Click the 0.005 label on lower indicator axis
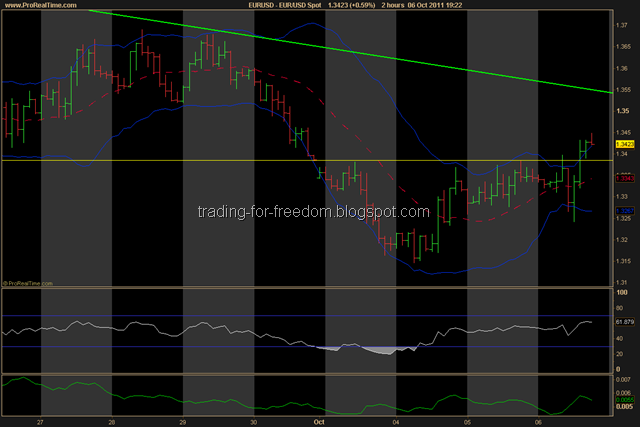 coord(624,406)
